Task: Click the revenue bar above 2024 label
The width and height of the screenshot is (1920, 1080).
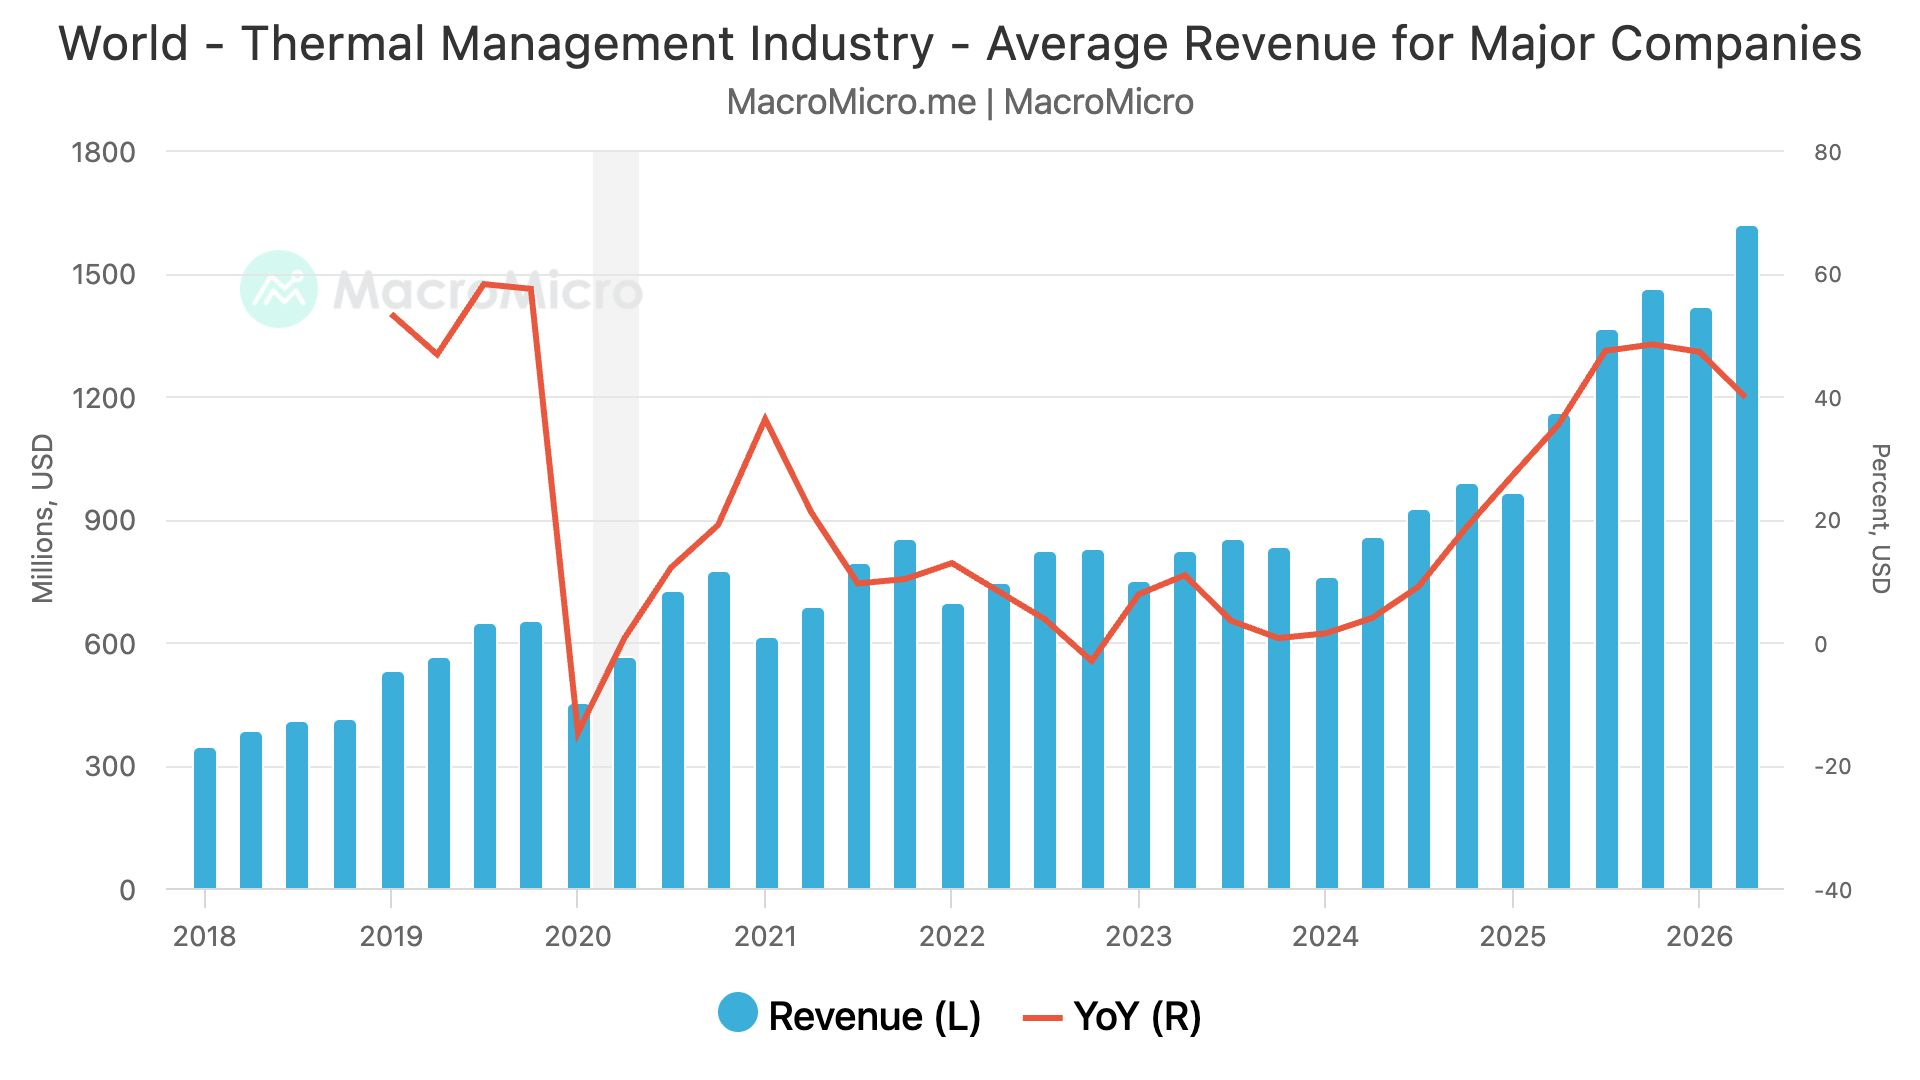Action: tap(1327, 733)
